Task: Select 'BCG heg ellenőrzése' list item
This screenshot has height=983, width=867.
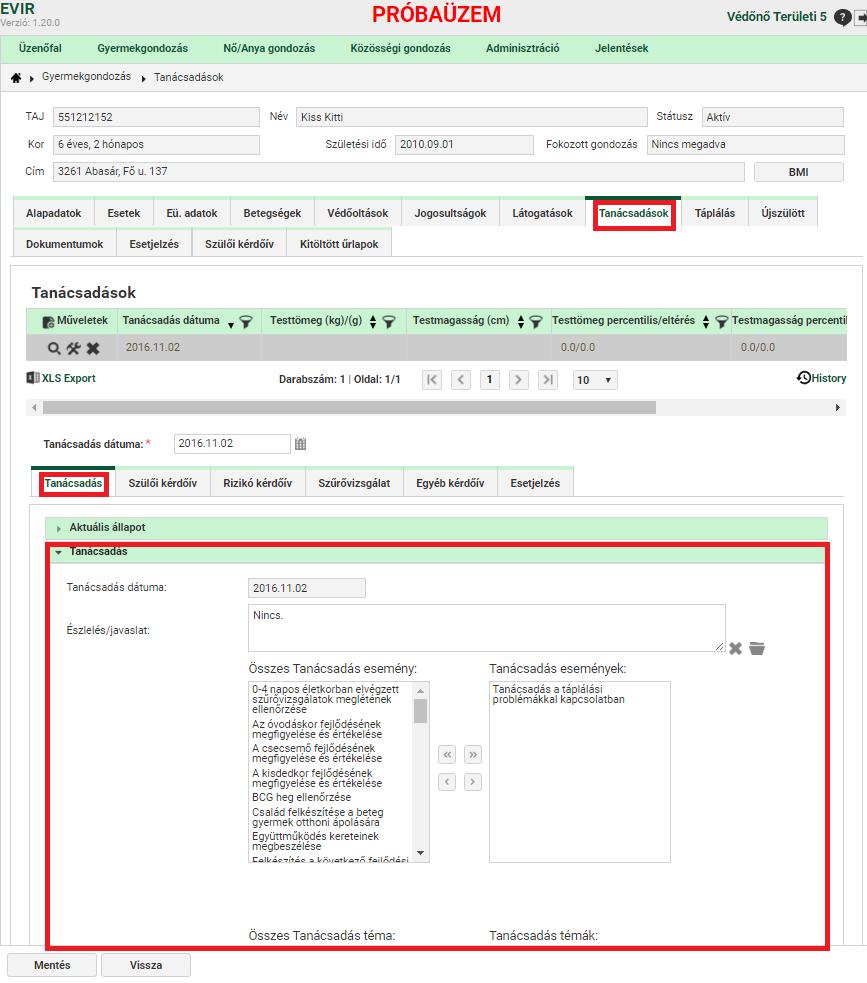Action: (302, 797)
